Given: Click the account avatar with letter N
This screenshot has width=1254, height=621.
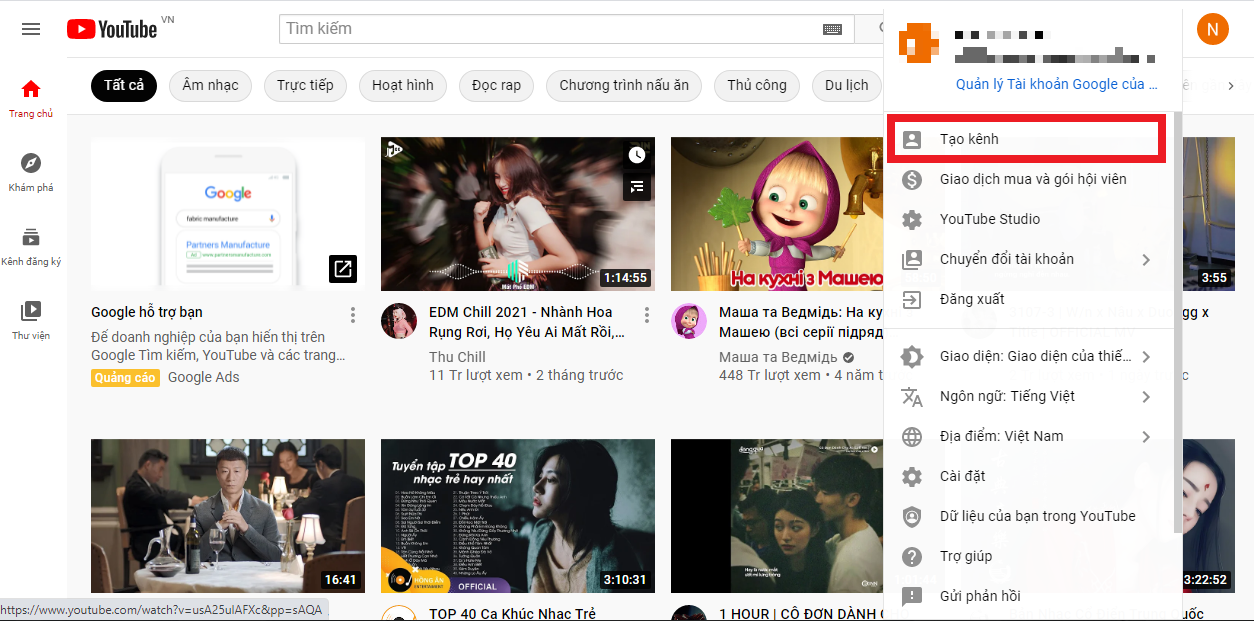Looking at the screenshot, I should pos(1212,29).
